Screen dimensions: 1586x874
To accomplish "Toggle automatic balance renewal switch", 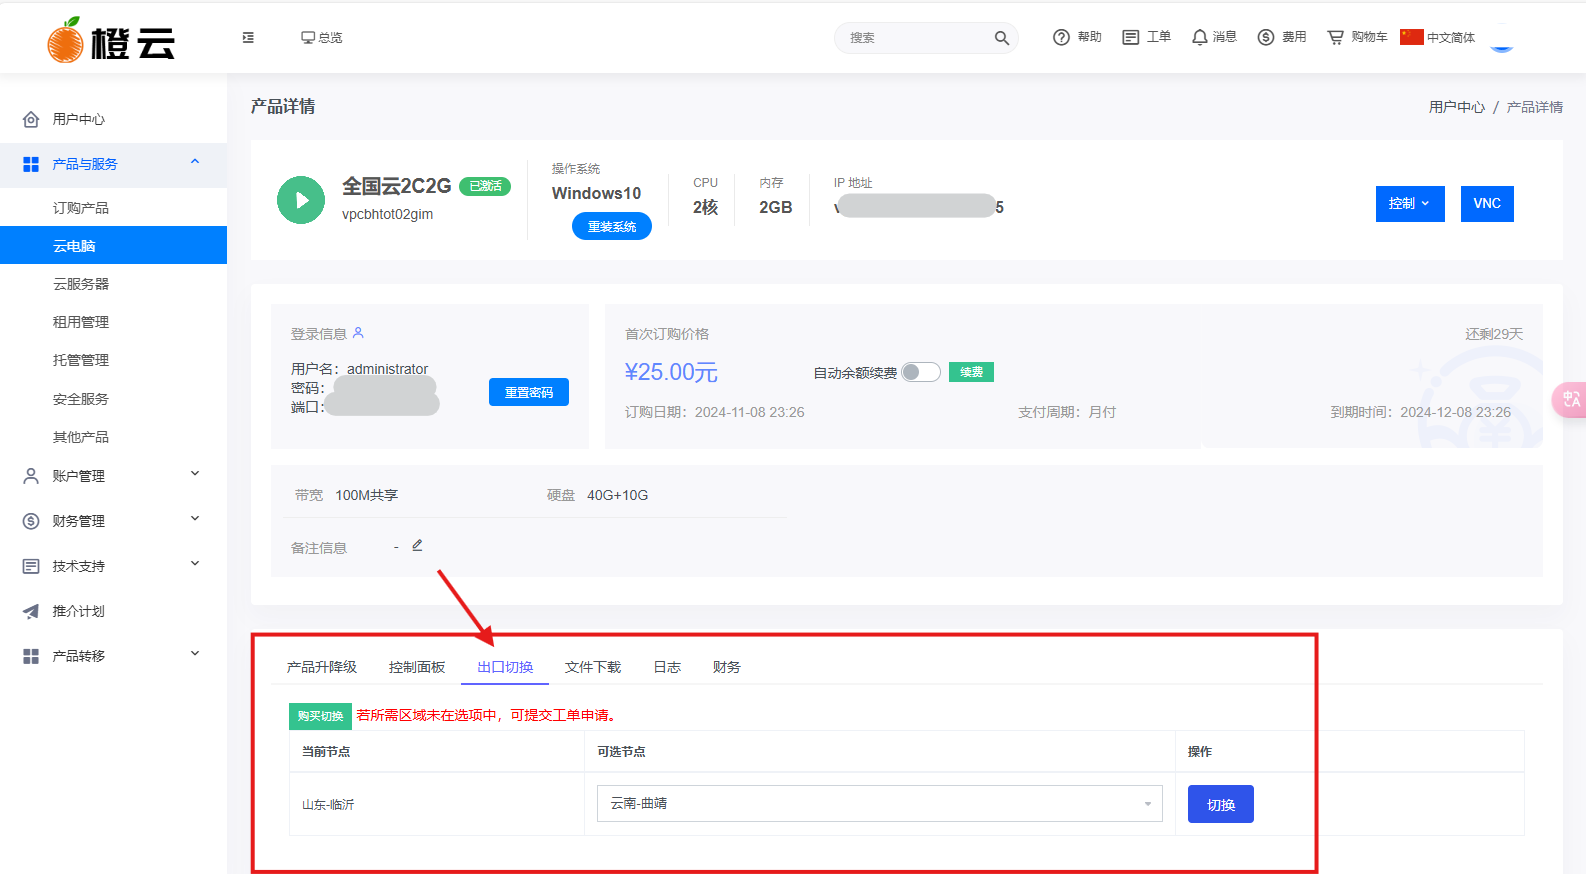I will [x=920, y=372].
